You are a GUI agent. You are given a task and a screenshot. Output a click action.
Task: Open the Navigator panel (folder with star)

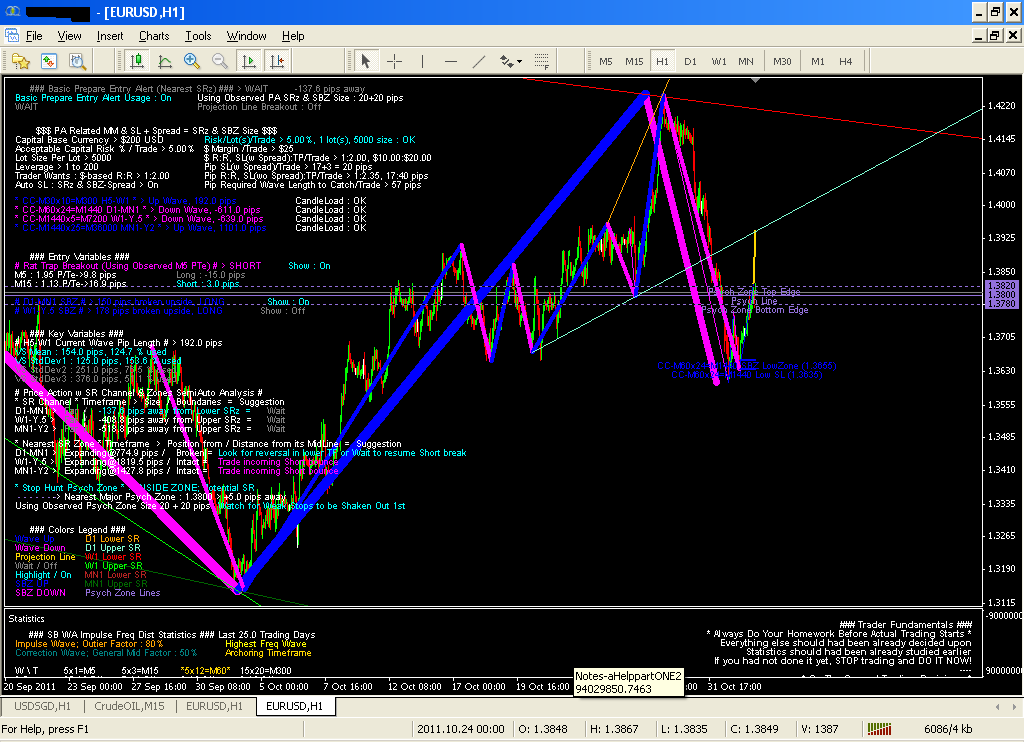pos(21,61)
